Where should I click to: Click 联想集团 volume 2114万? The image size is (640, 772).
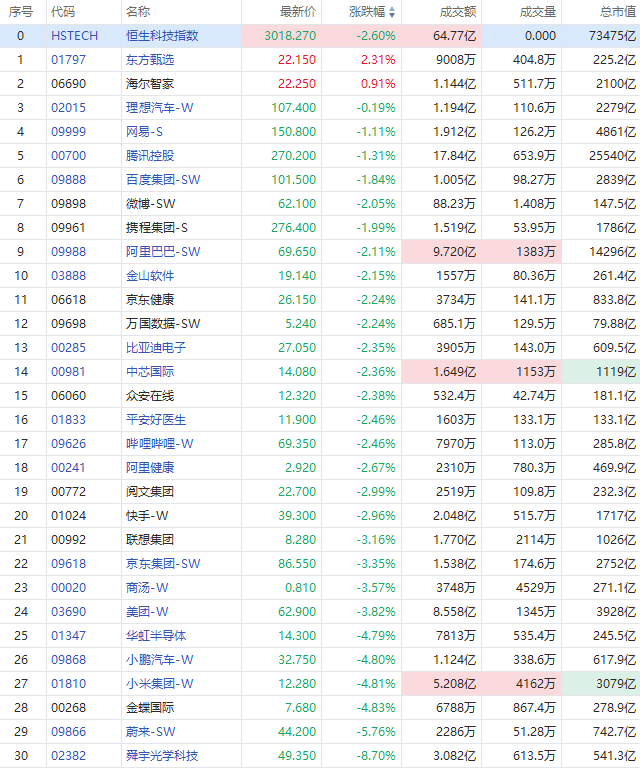coord(536,540)
